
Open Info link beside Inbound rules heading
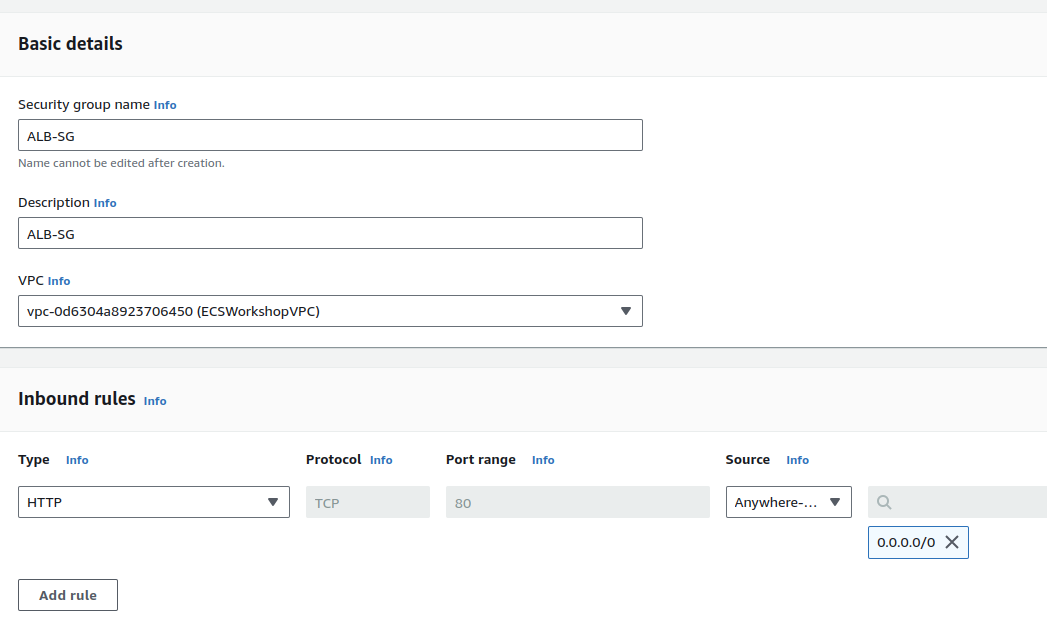click(155, 401)
